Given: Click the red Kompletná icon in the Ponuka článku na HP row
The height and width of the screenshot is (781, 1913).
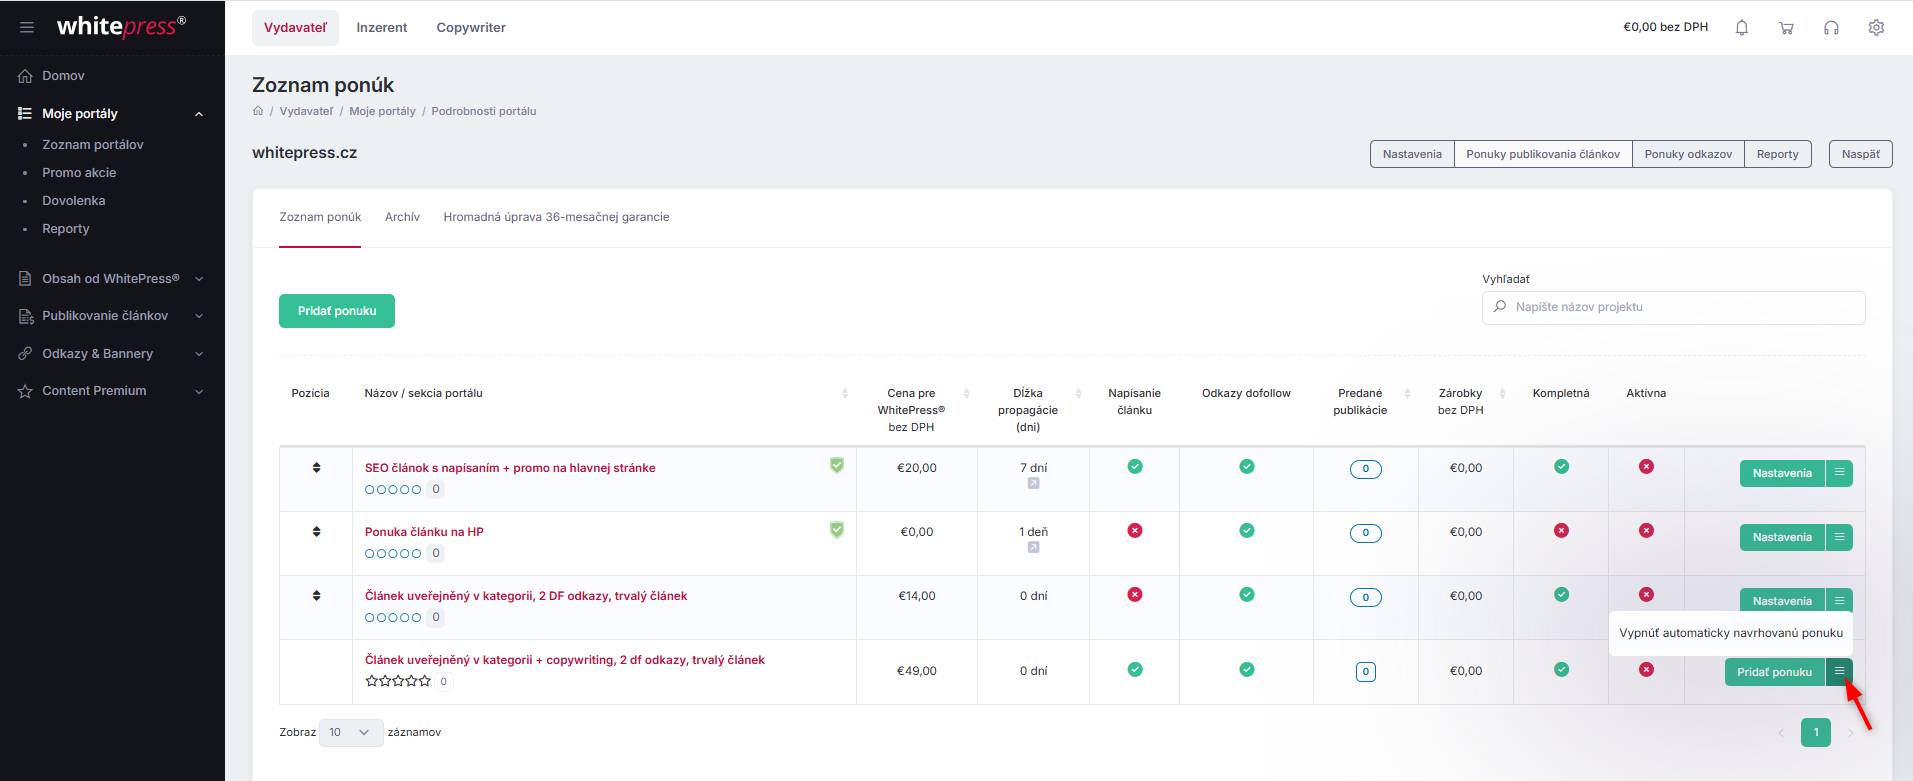Looking at the screenshot, I should click(x=1561, y=531).
